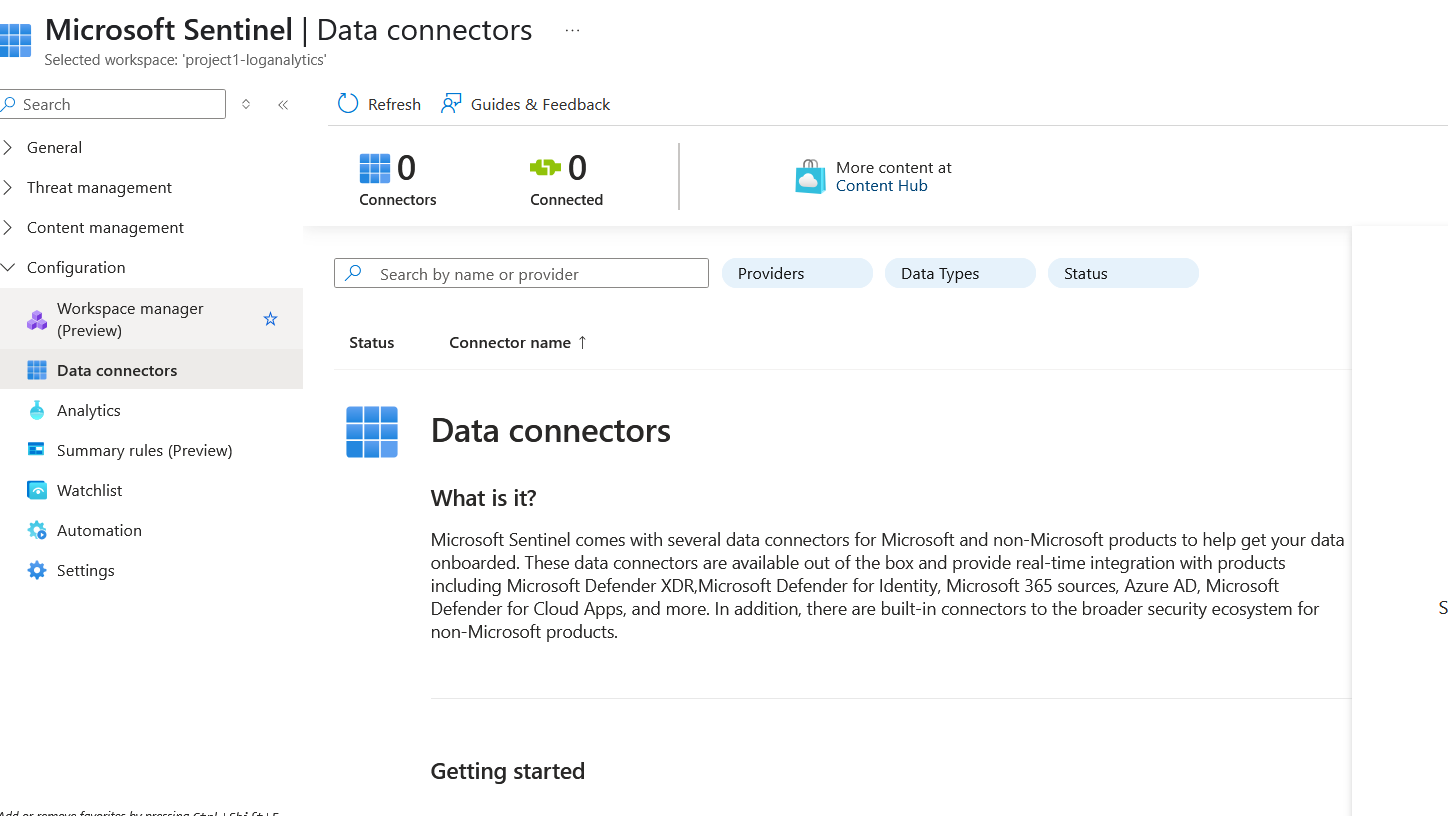This screenshot has width=1448, height=816.
Task: Open Automation page
Action: click(x=99, y=530)
